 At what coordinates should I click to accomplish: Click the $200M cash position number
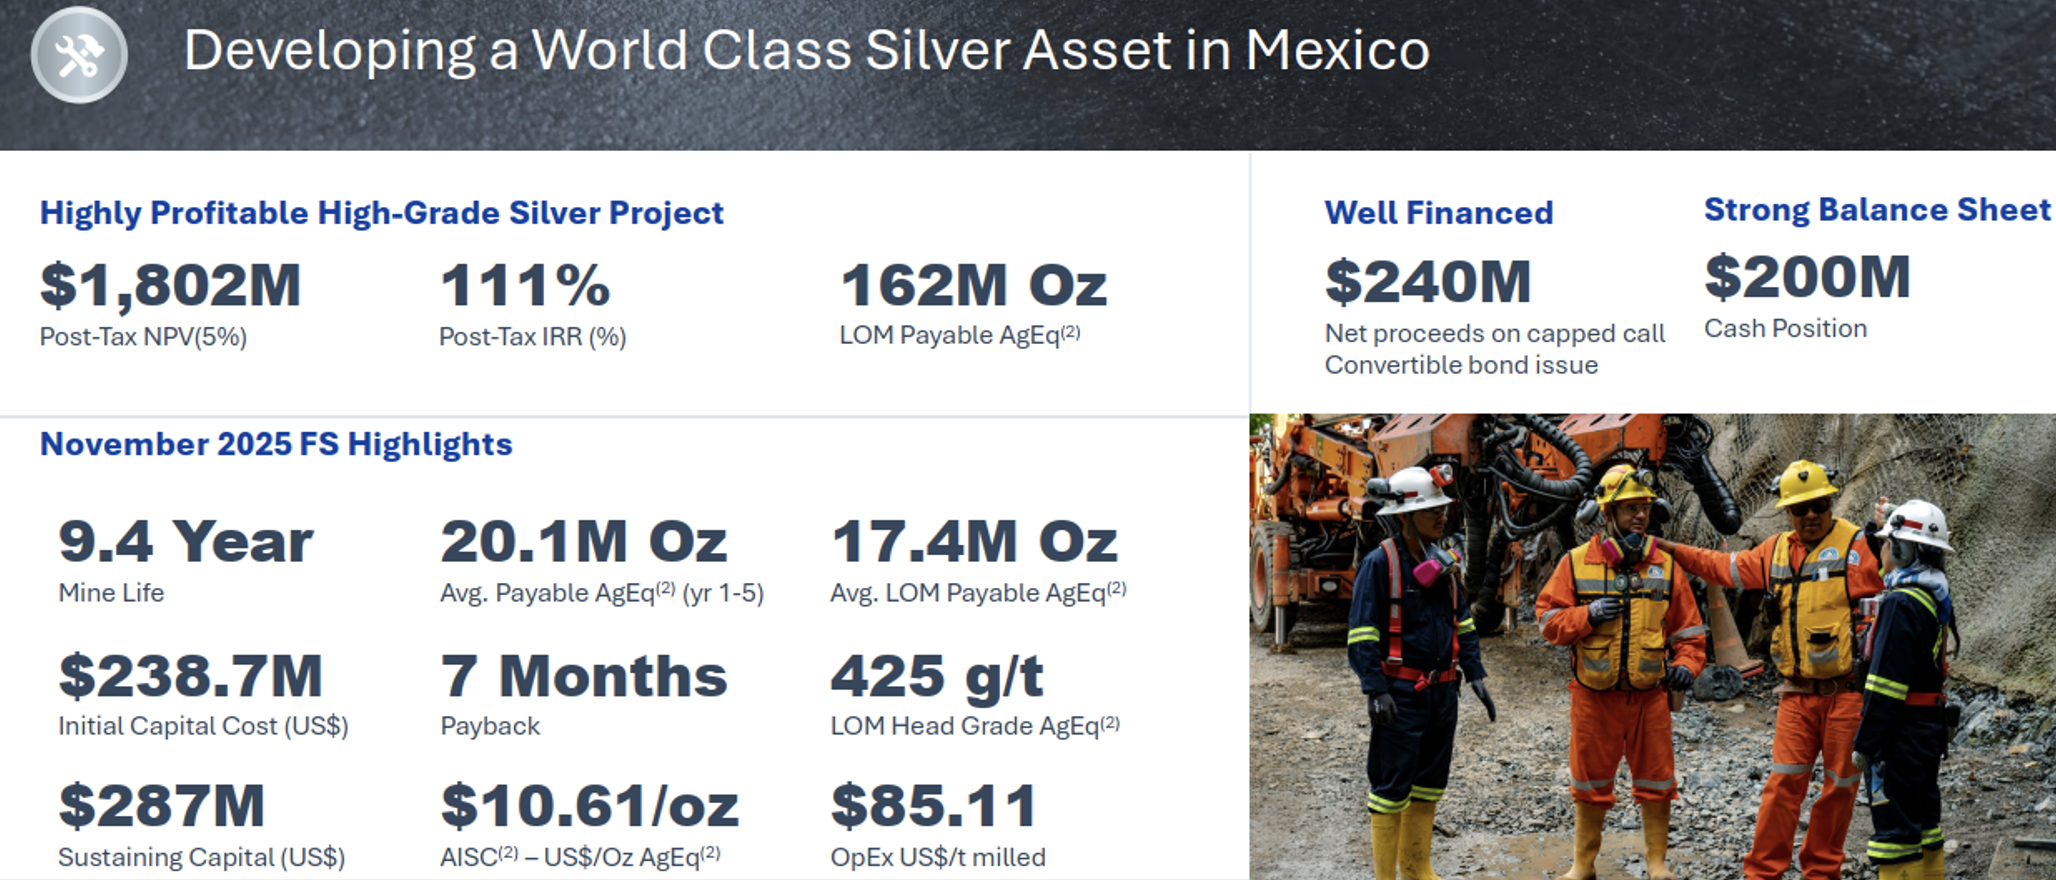(1807, 277)
